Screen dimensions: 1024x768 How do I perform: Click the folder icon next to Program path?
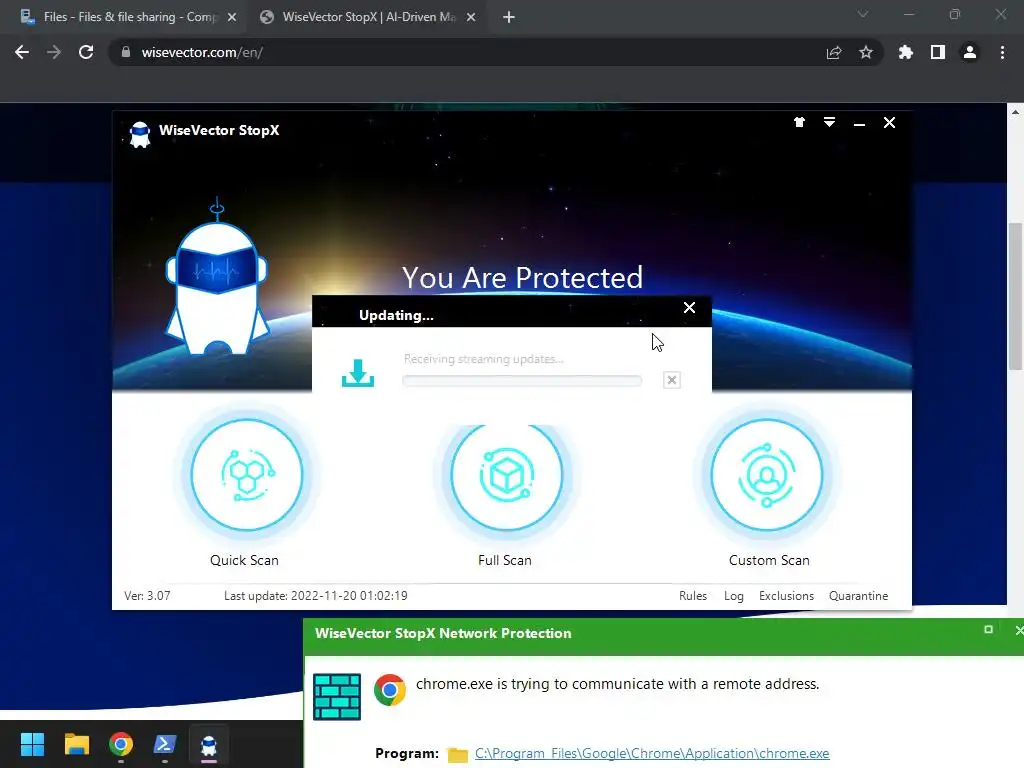457,754
